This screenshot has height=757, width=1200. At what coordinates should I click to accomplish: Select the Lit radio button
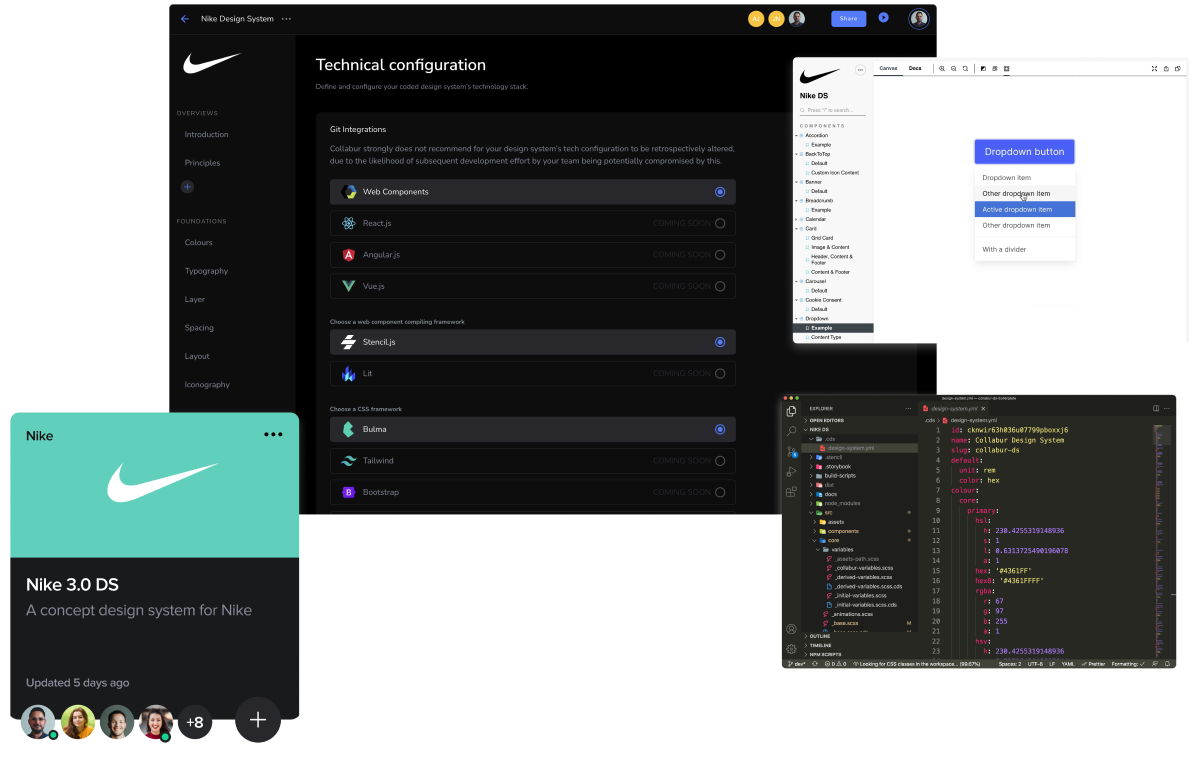coord(720,374)
